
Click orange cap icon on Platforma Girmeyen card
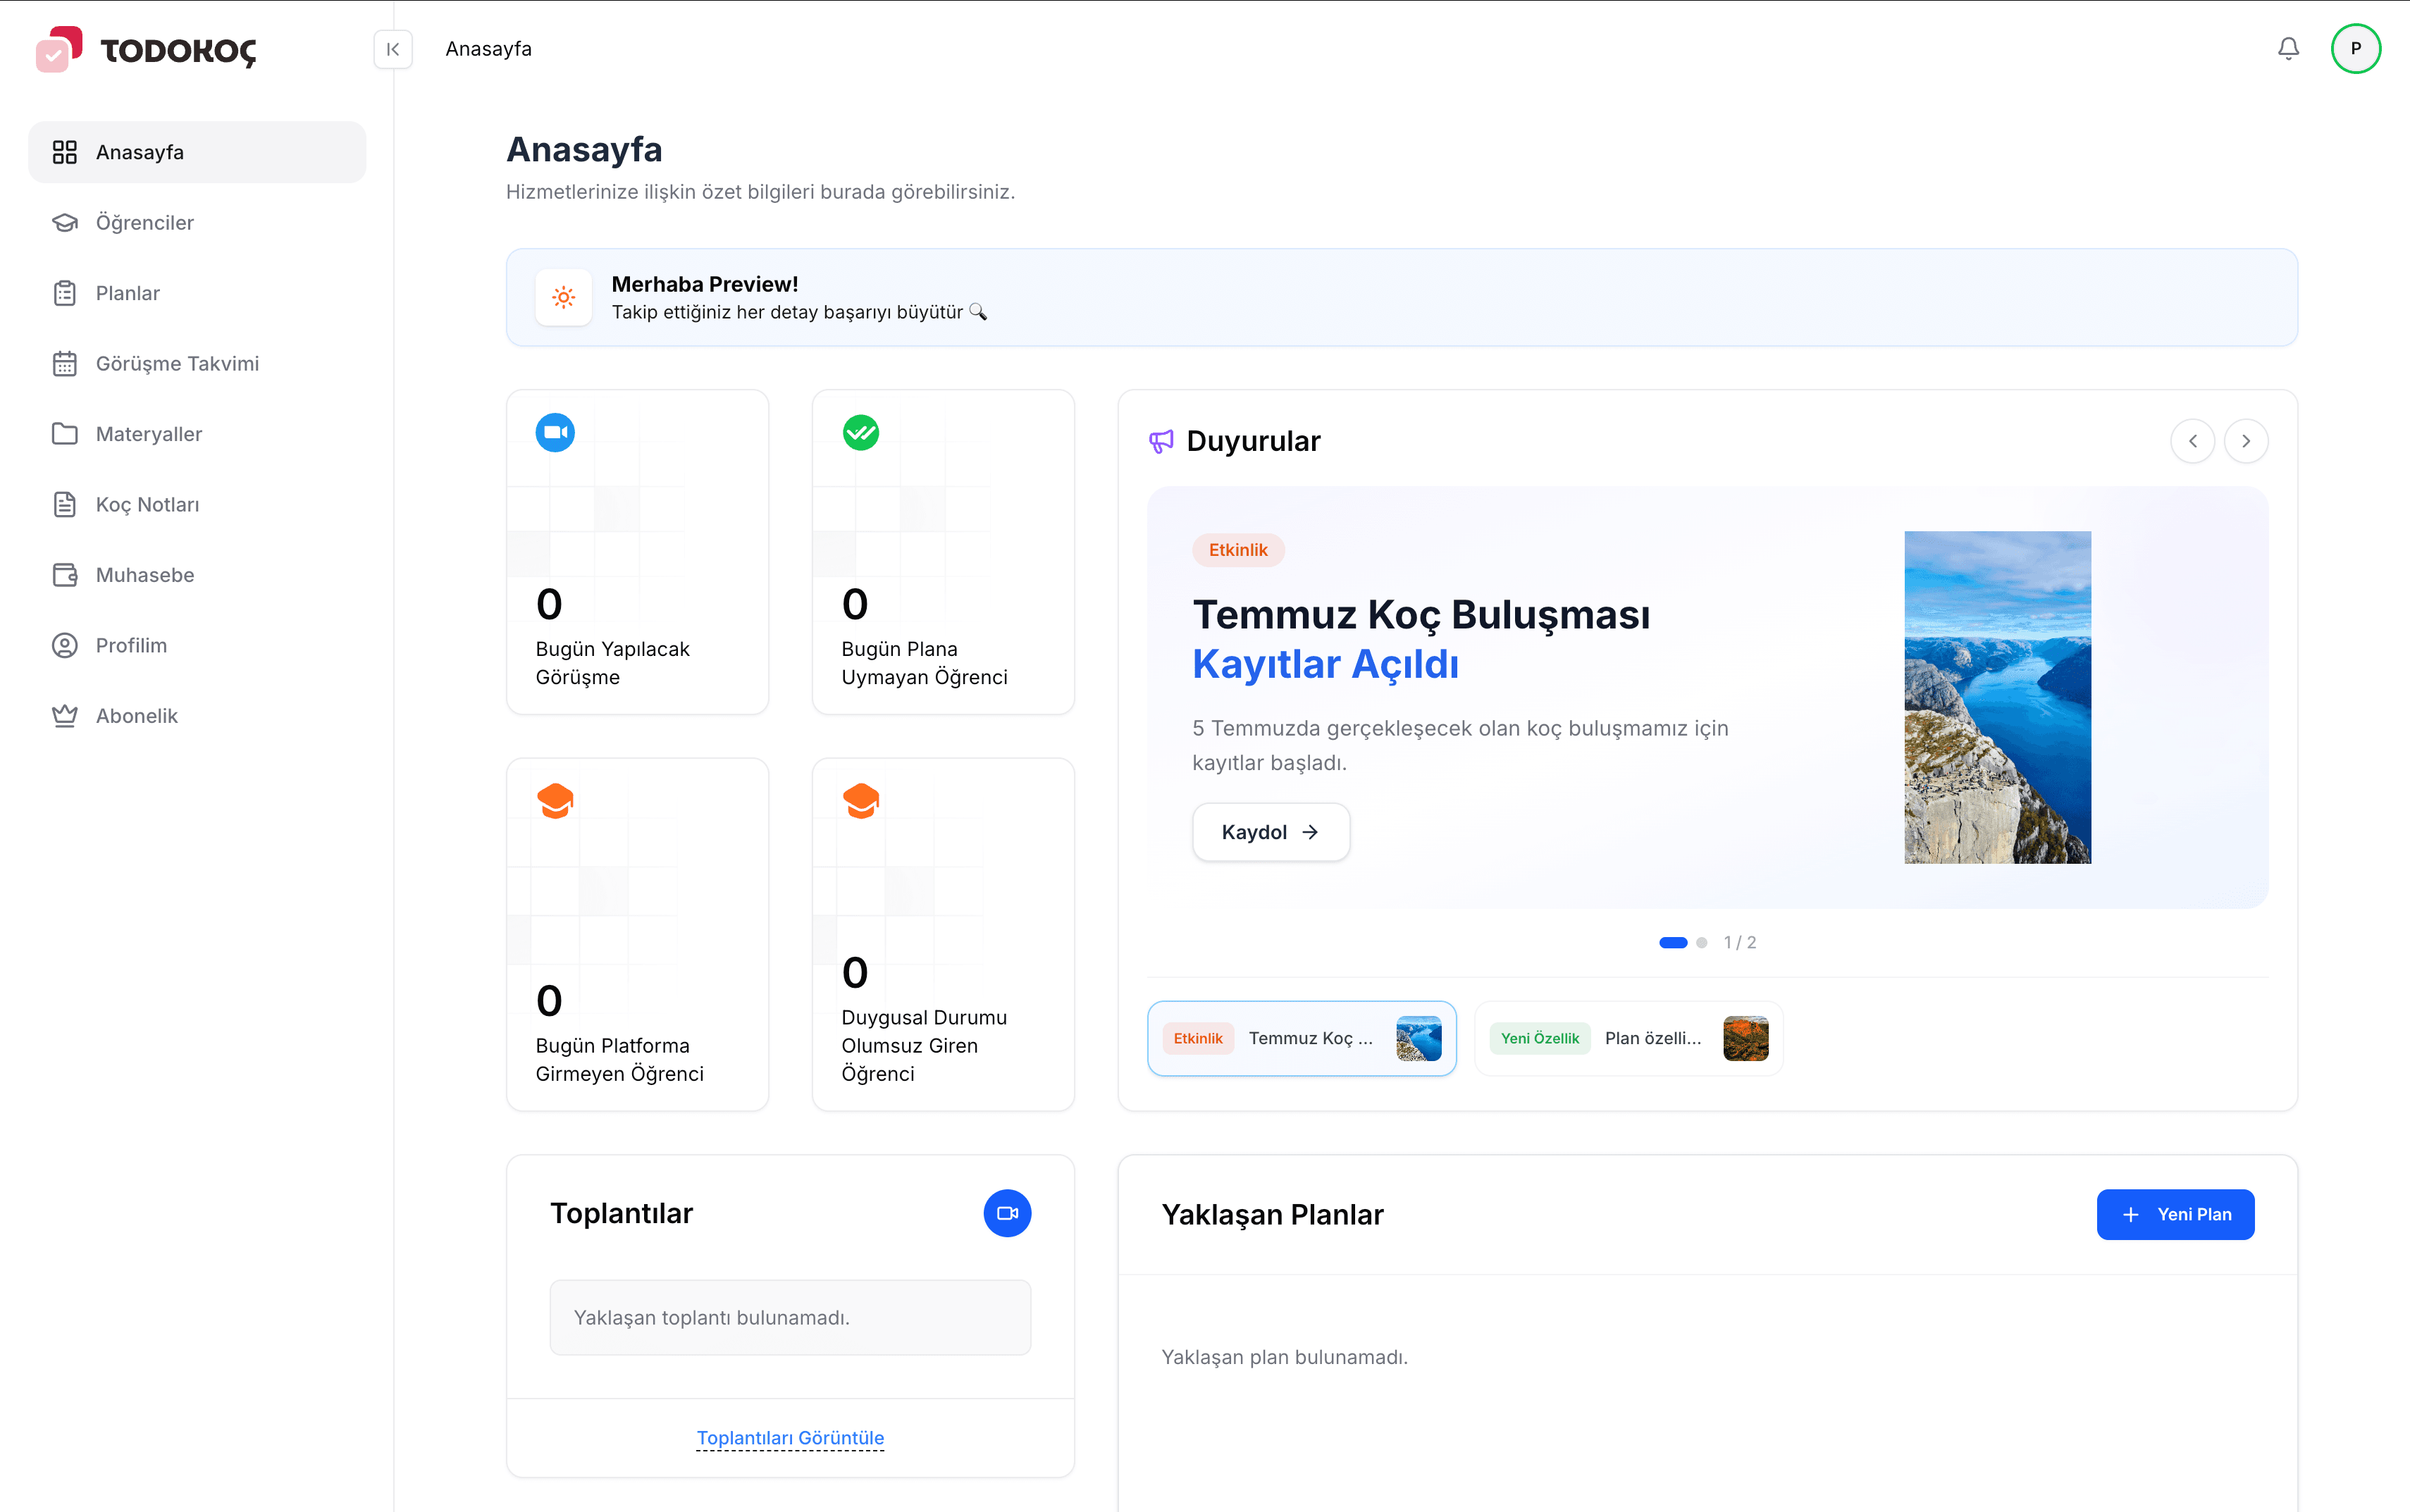[x=555, y=801]
